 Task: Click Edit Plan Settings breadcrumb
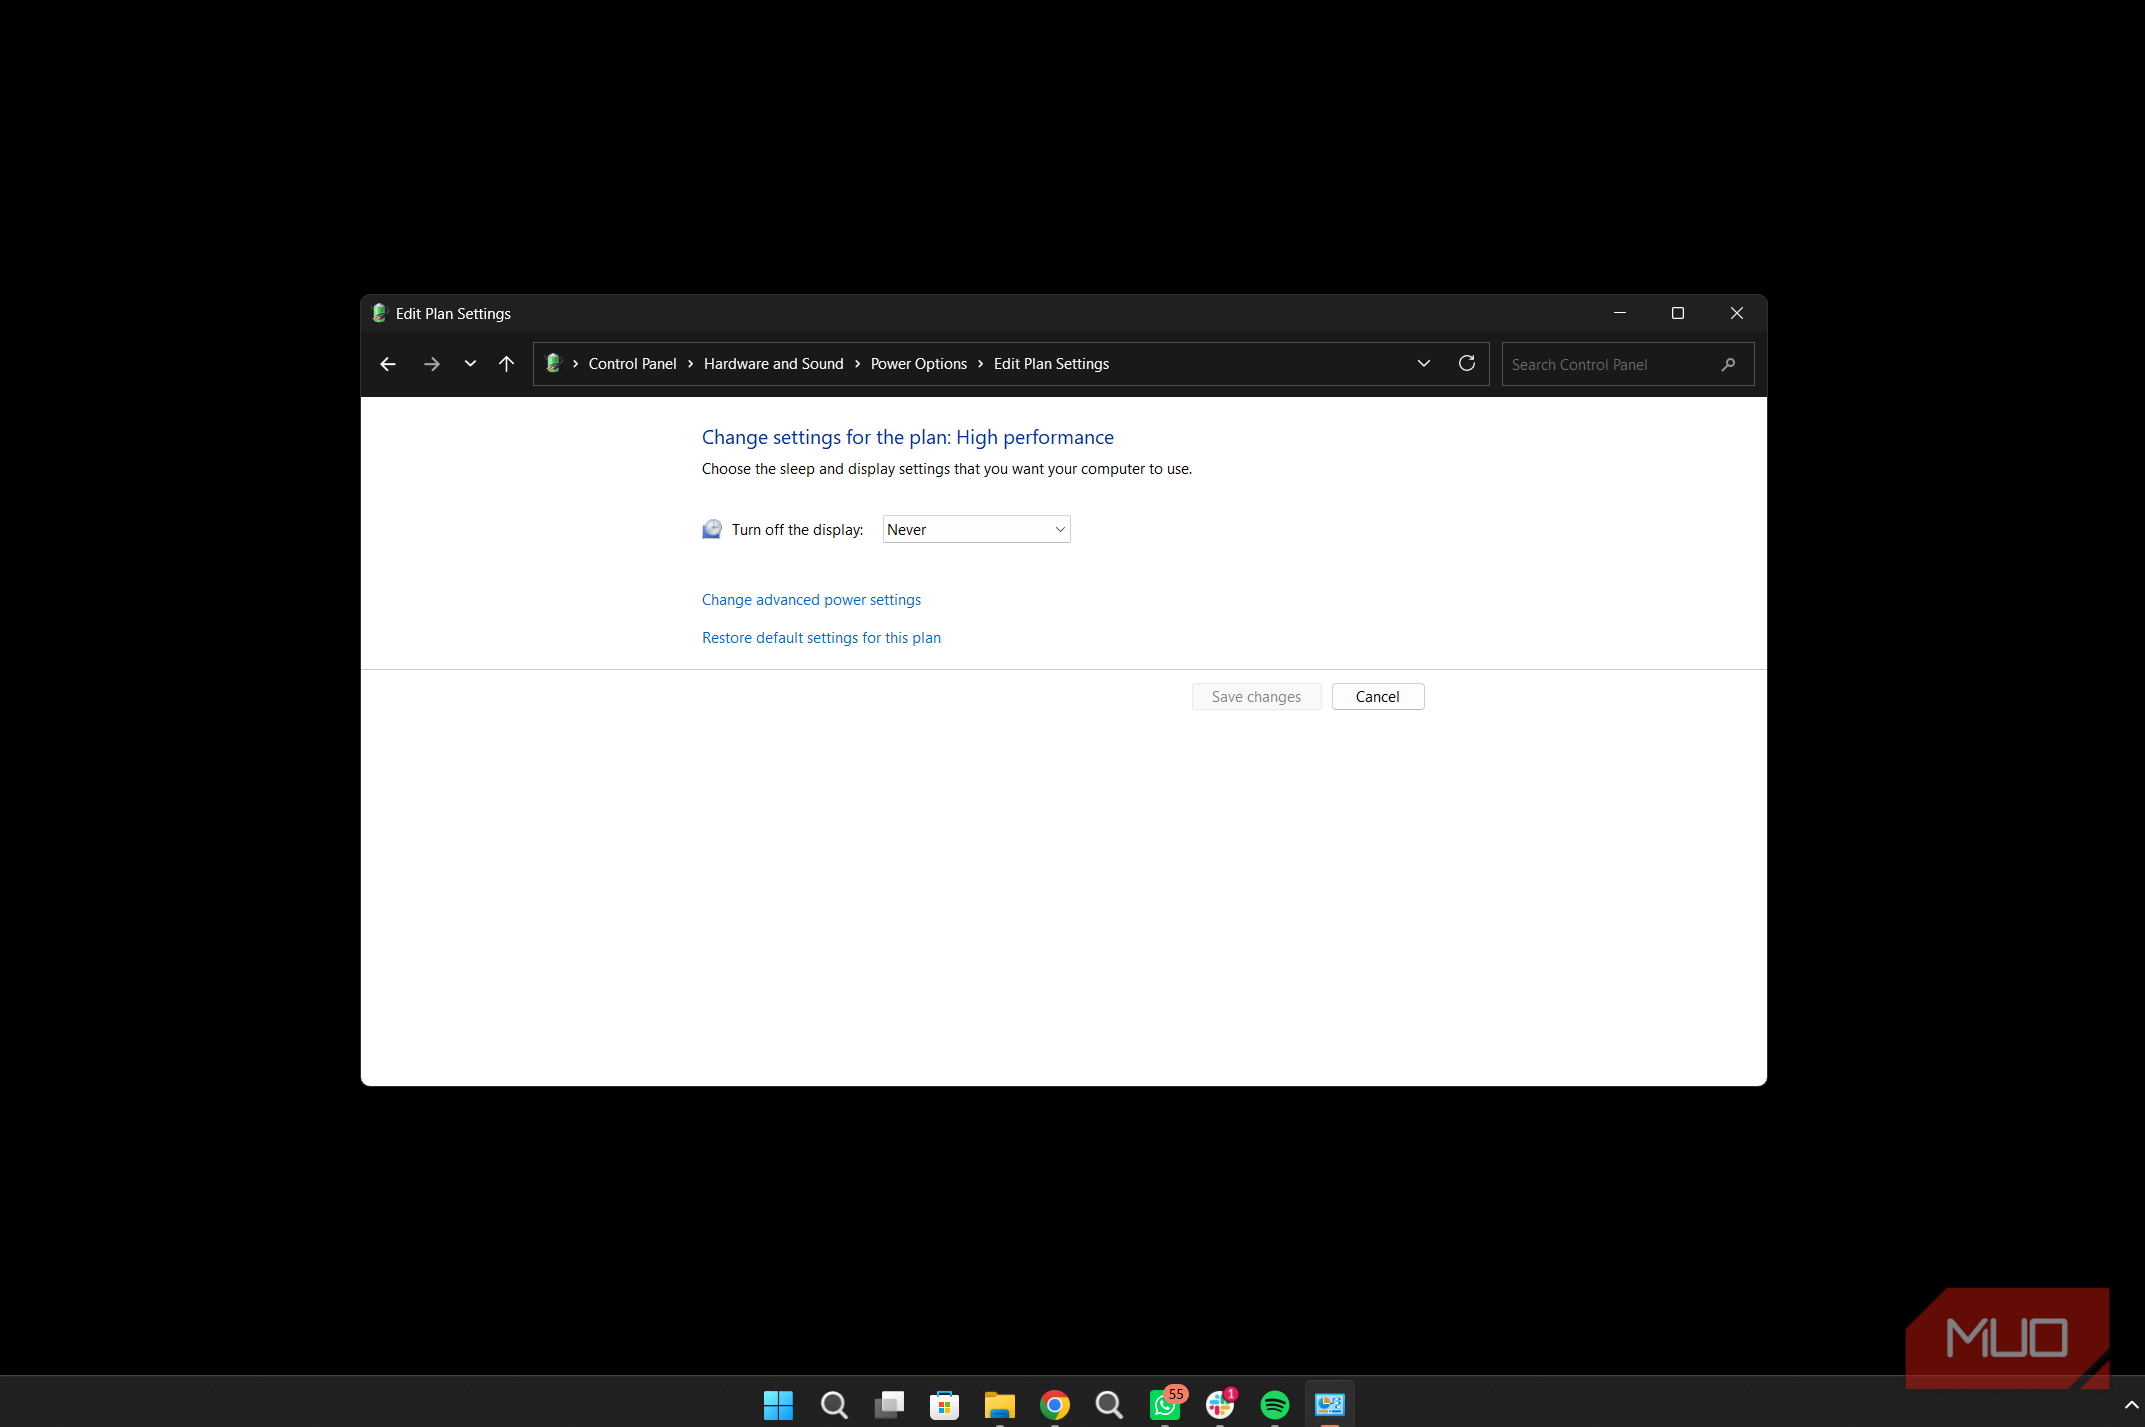coord(1051,364)
